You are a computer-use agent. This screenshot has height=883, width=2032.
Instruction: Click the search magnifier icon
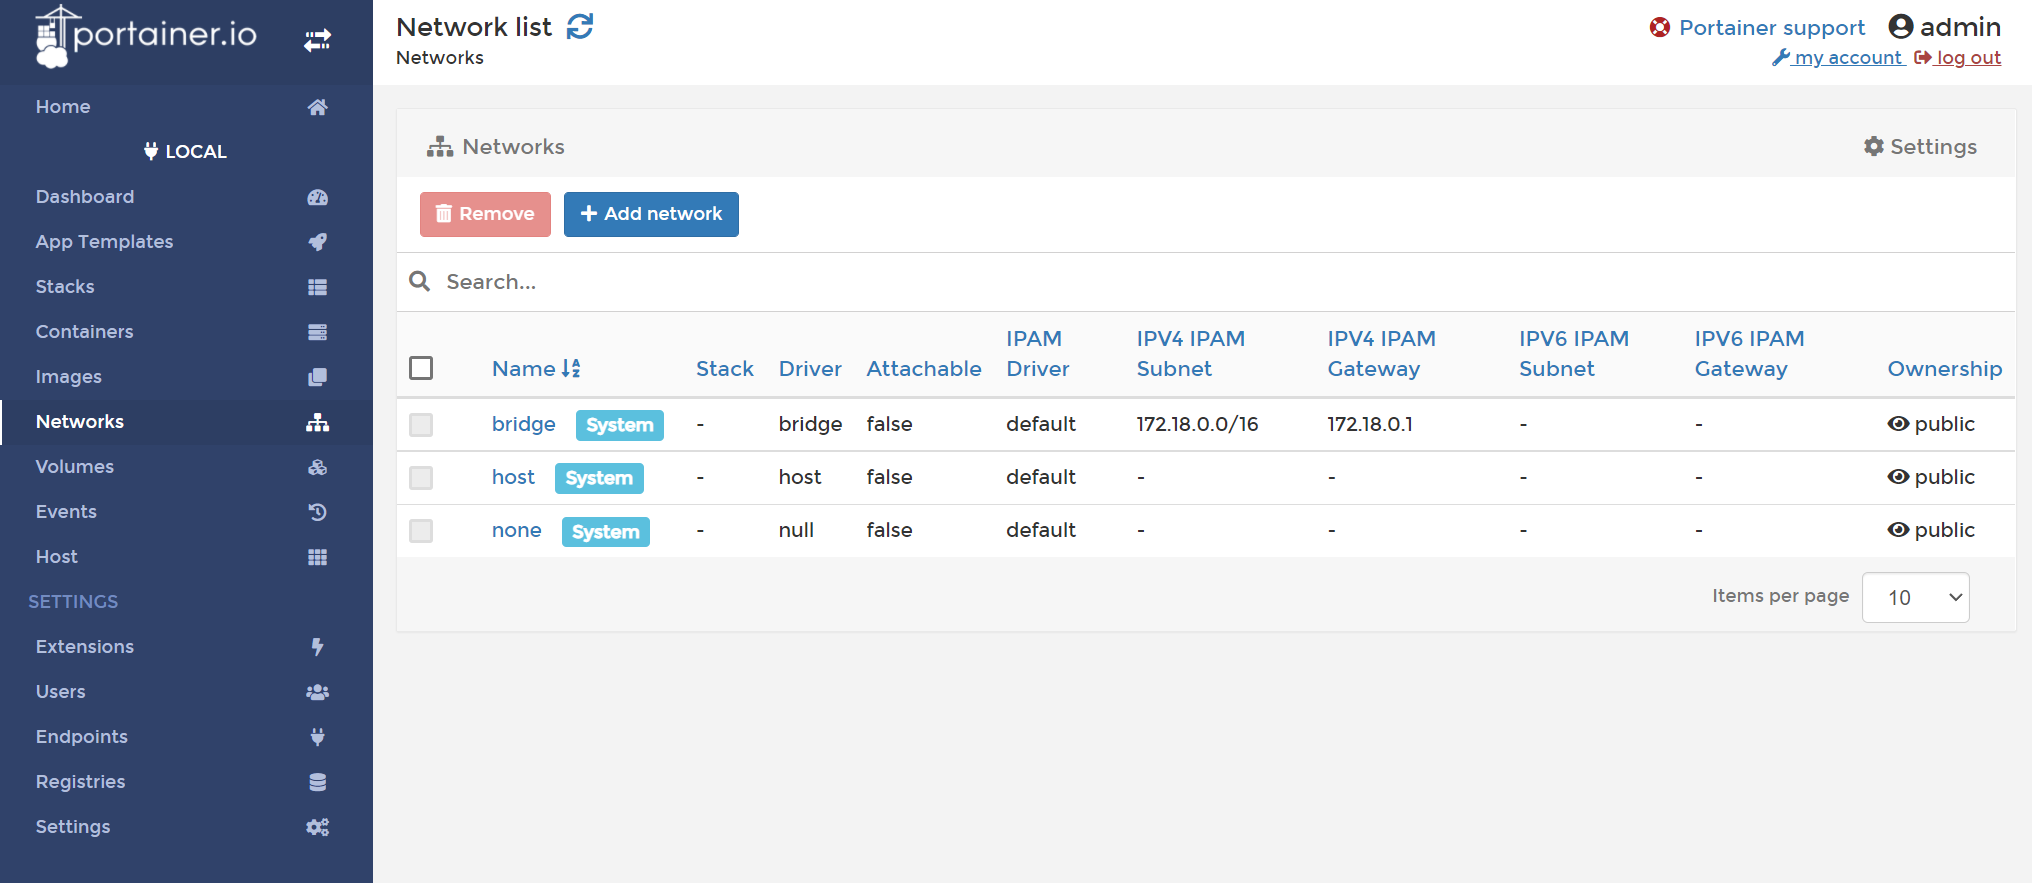pos(420,282)
